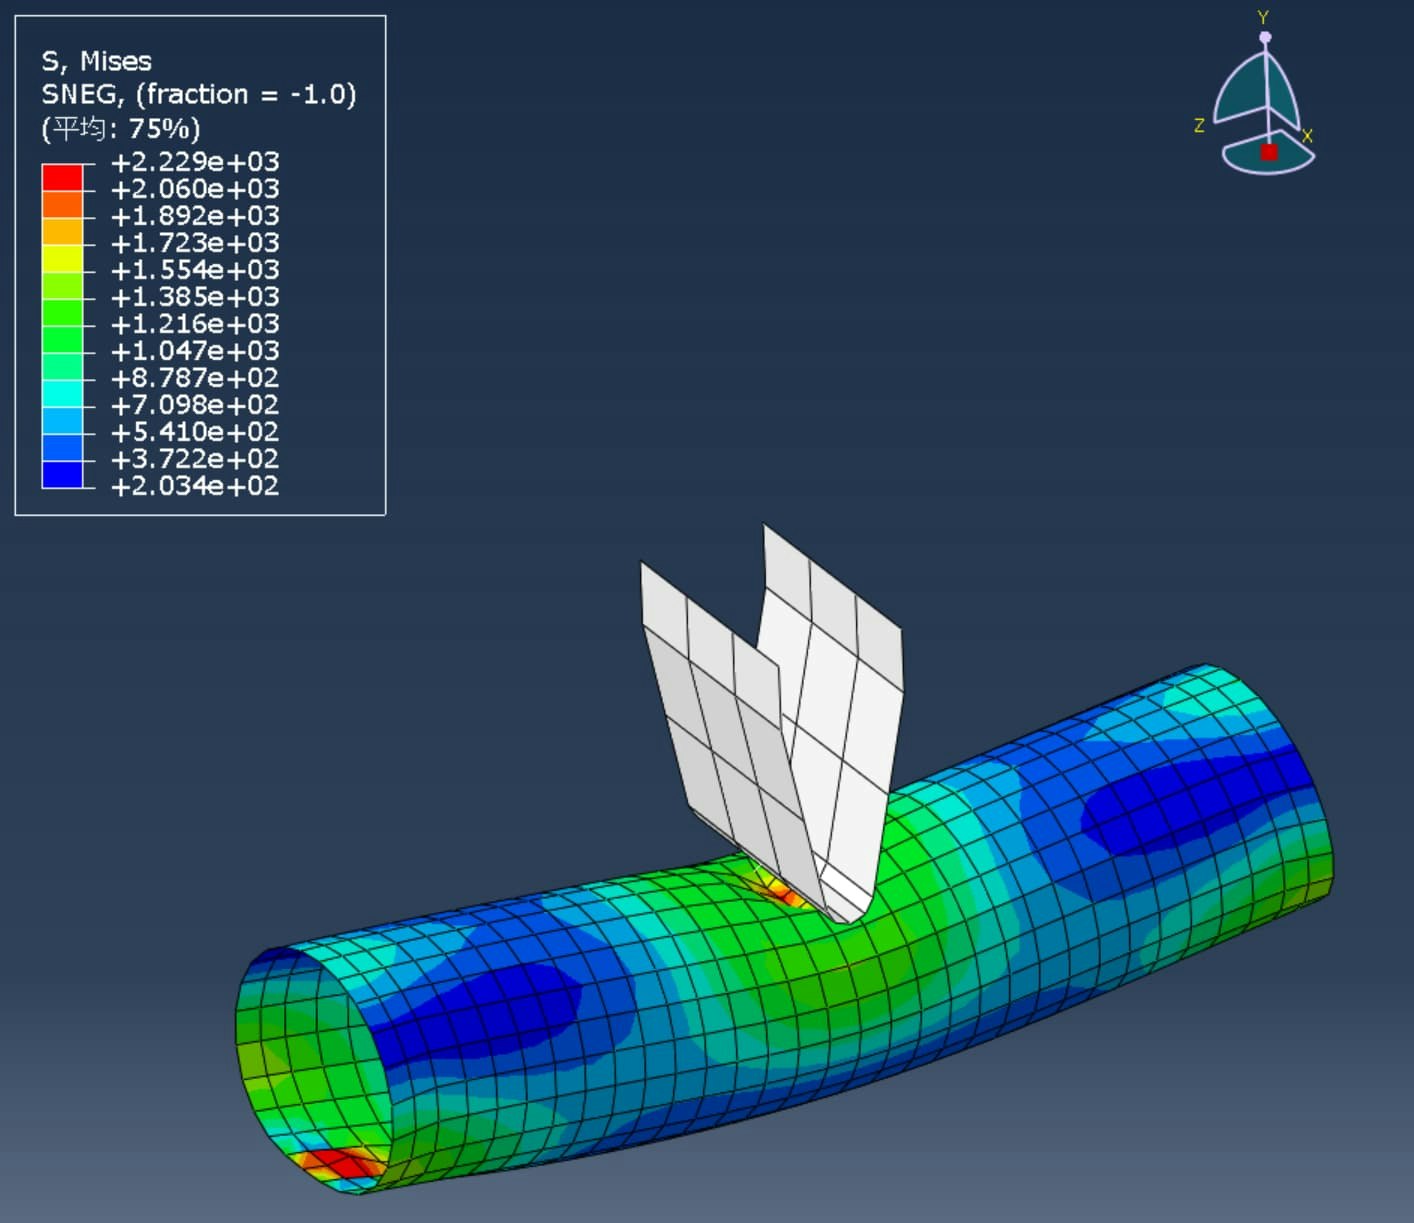Screen dimensions: 1414x1223
Task: Click legend value +1.892e+03
Action: point(195,216)
